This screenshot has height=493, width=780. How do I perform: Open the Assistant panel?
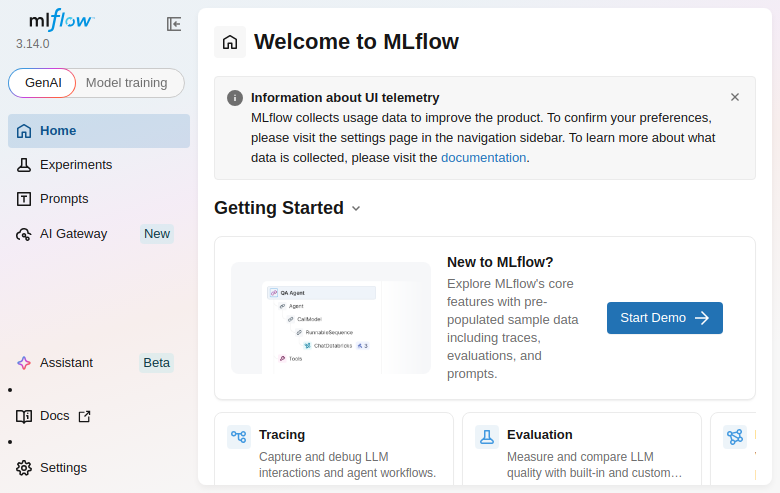tap(99, 363)
